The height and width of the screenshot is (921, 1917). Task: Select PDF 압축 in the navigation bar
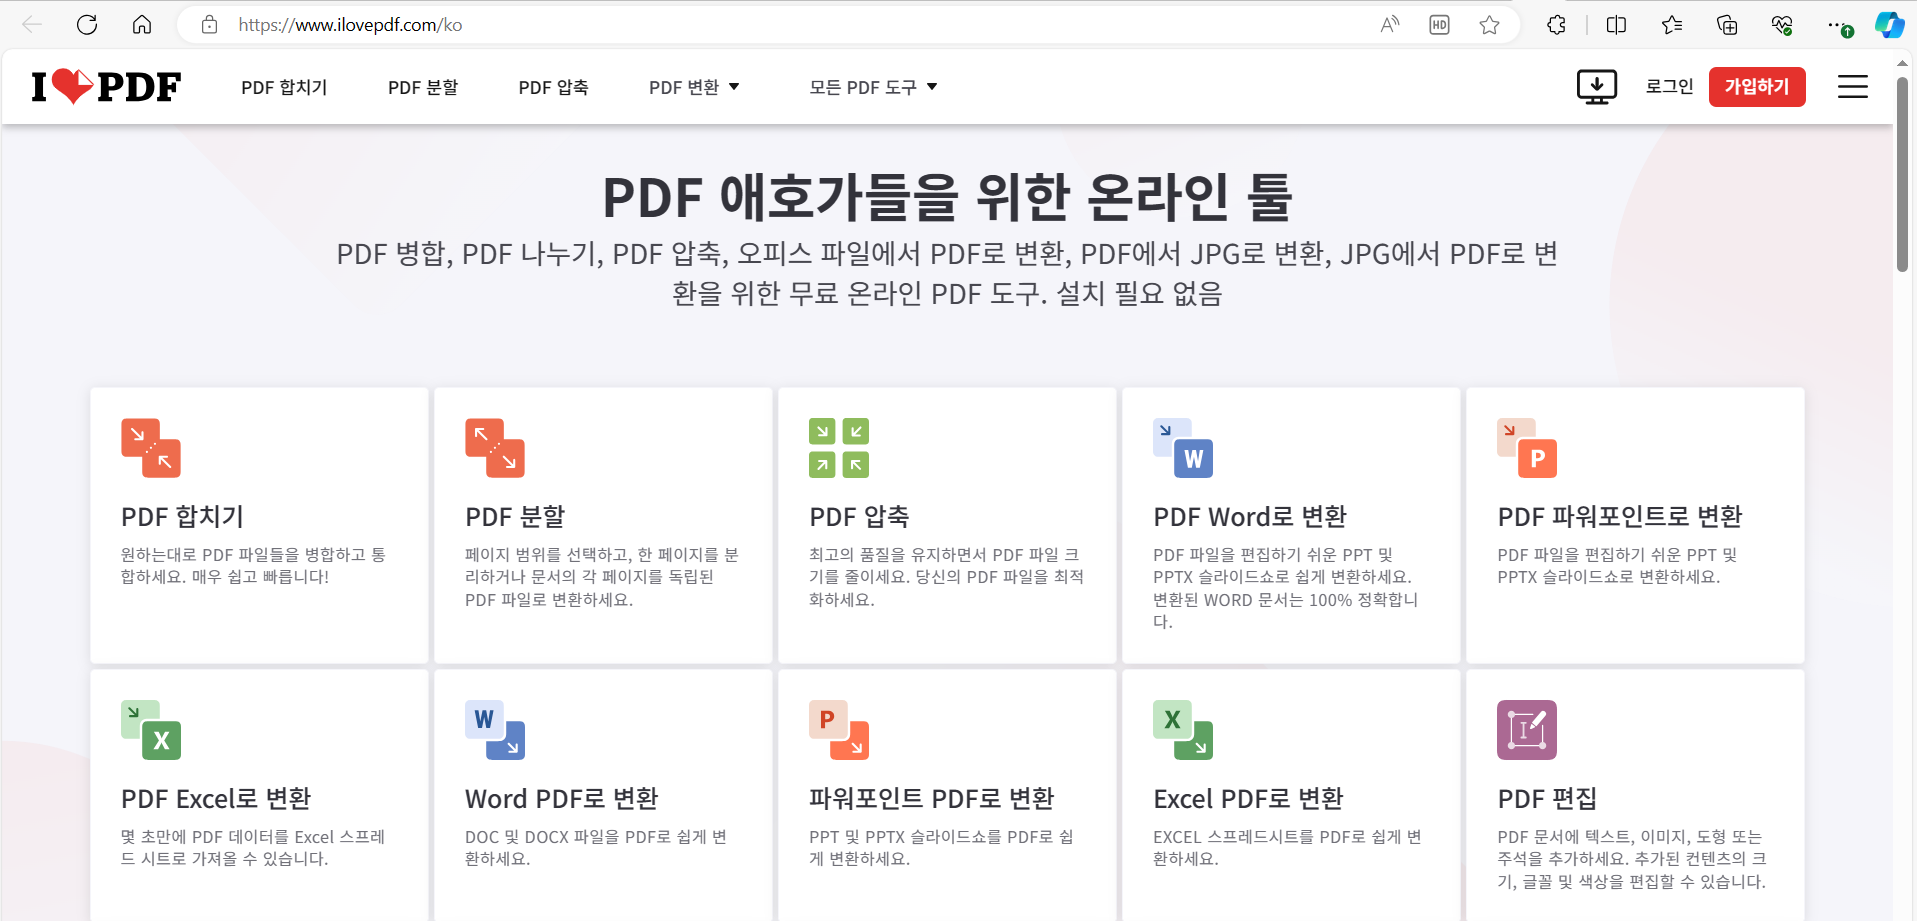pyautogui.click(x=553, y=87)
